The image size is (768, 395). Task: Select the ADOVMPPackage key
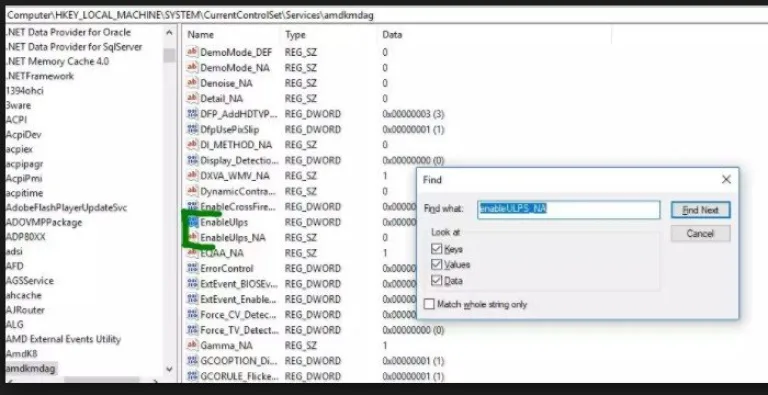44,222
